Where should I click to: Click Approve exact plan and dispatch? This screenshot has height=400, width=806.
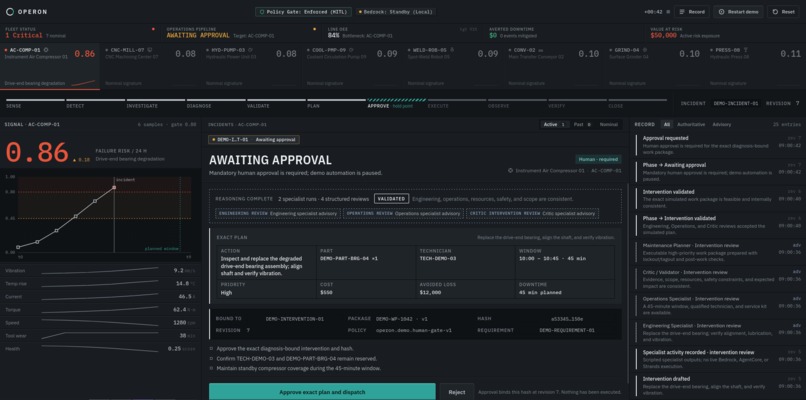pos(322,392)
